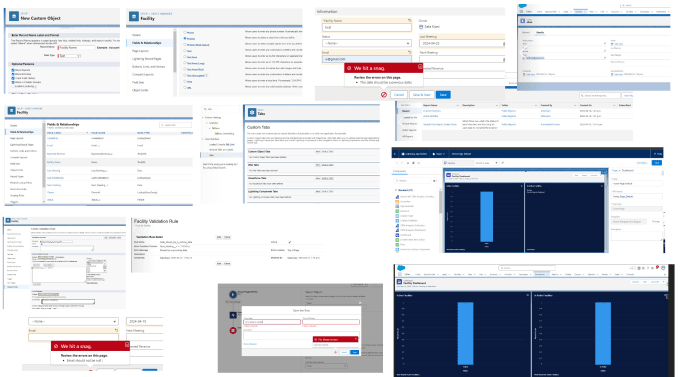Open the Status dropdown showing --None--
The image size is (680, 377).
(x=366, y=43)
